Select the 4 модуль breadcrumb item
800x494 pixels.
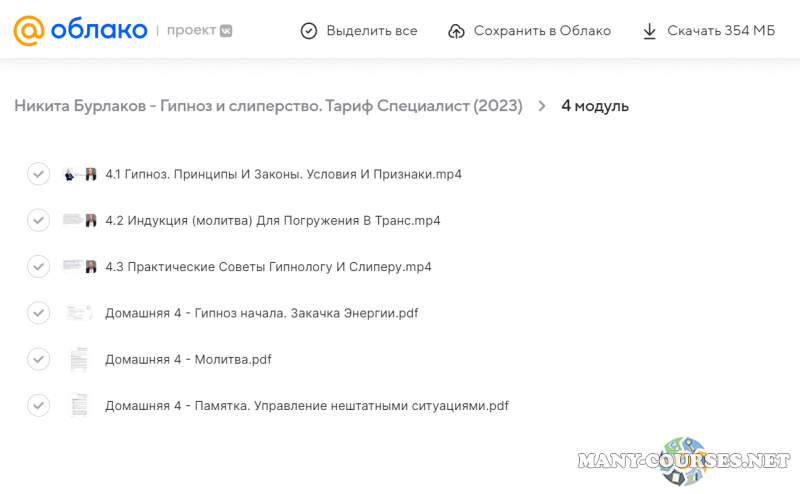click(594, 106)
